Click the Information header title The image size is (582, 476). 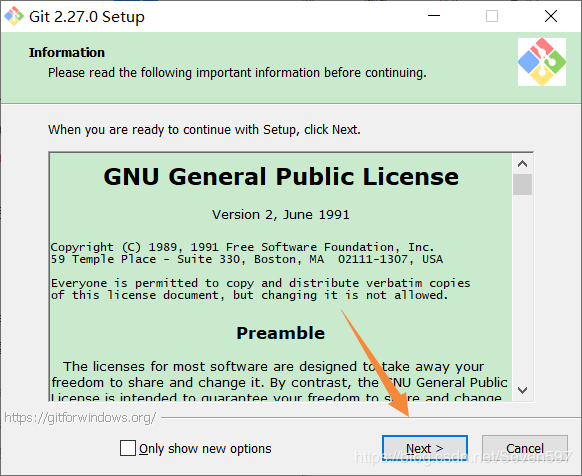(67, 52)
